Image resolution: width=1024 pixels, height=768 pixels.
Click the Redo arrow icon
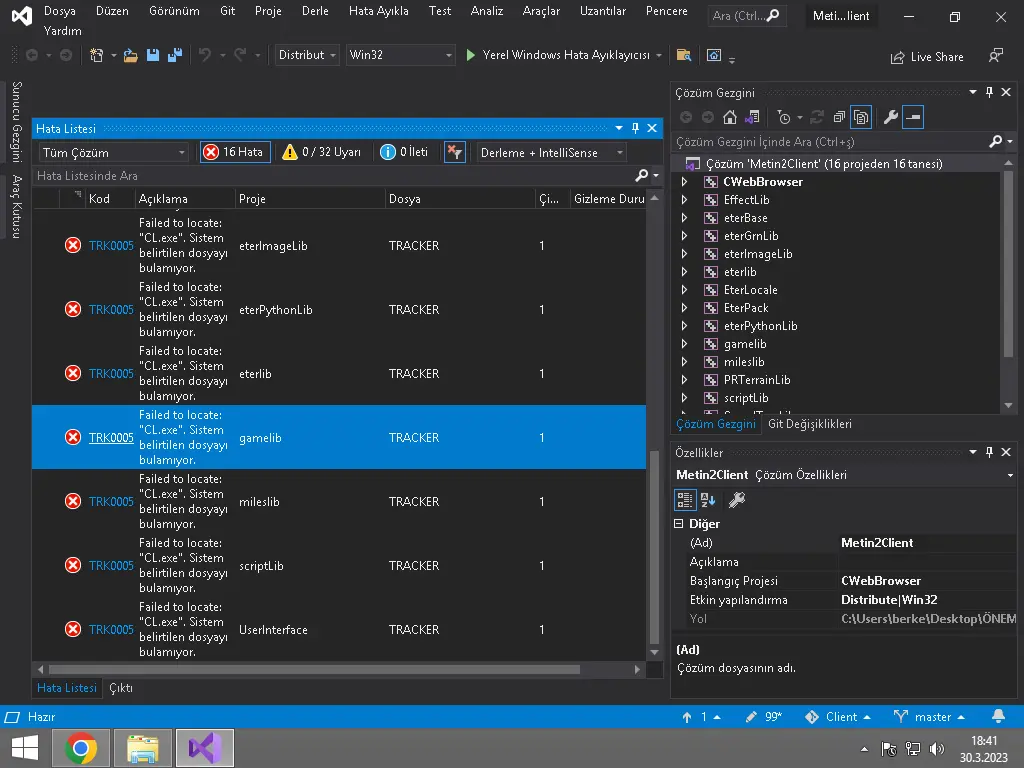[240, 56]
